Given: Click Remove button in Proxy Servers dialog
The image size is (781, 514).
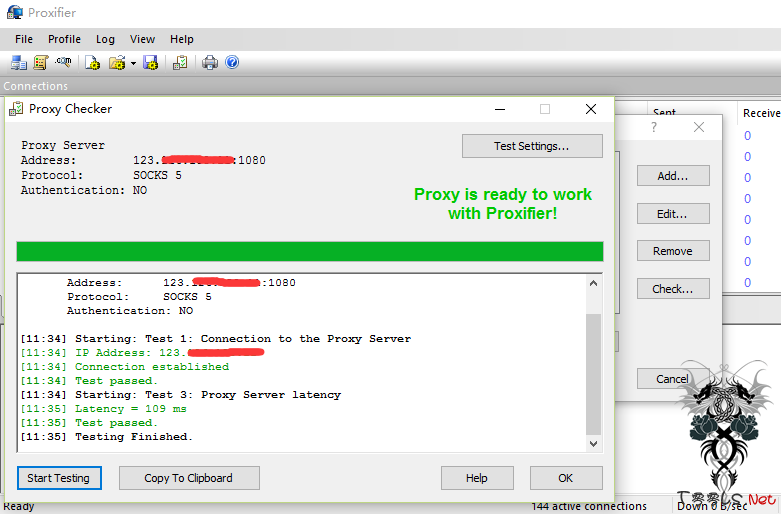Looking at the screenshot, I should (673, 251).
